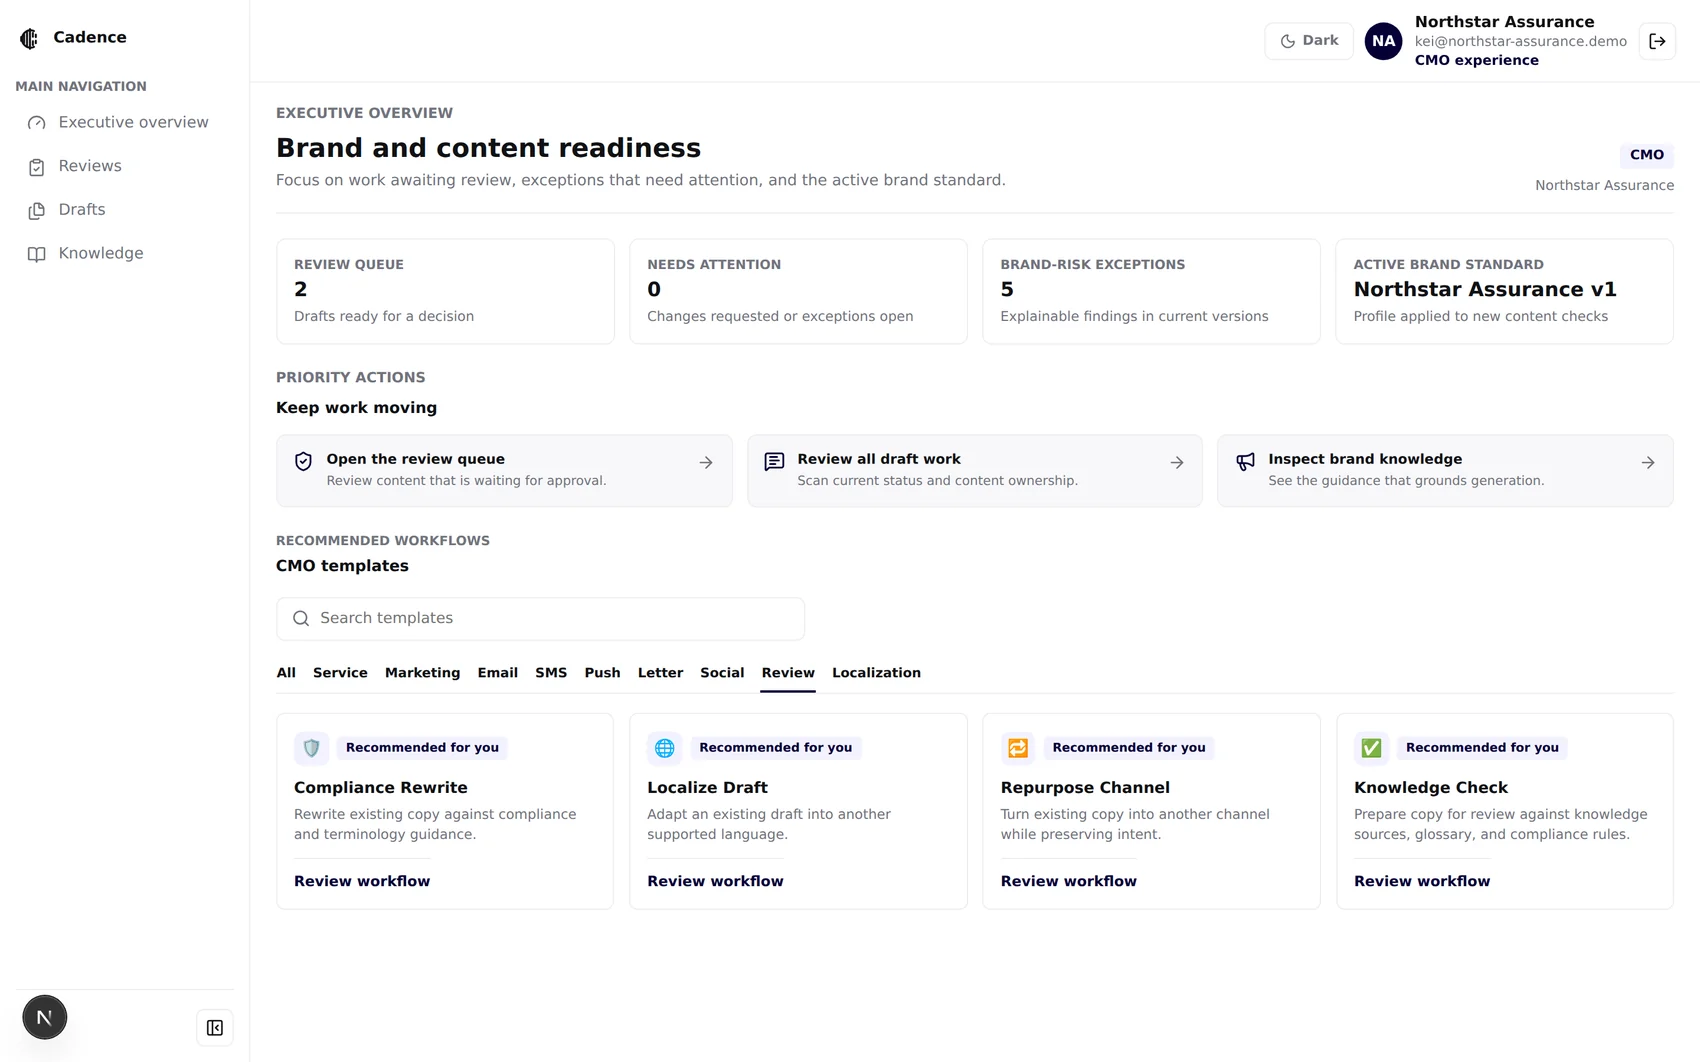
Task: Click the Compliance Rewrite card title
Action: [x=381, y=788]
